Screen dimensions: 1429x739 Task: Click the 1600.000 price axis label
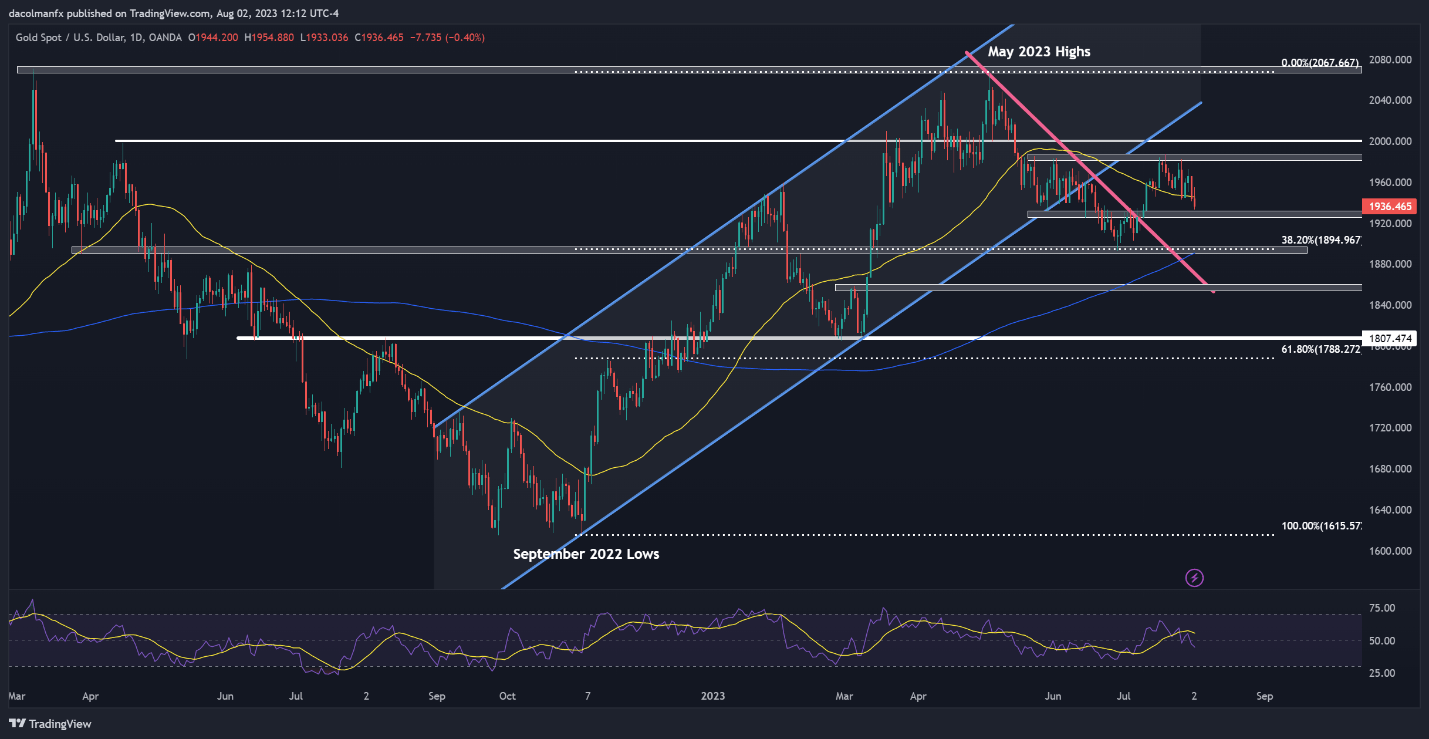pyautogui.click(x=1390, y=551)
